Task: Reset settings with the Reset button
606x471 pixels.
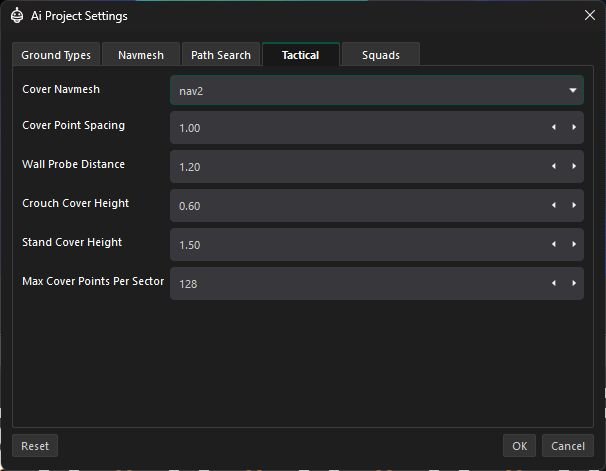Action: click(35, 446)
